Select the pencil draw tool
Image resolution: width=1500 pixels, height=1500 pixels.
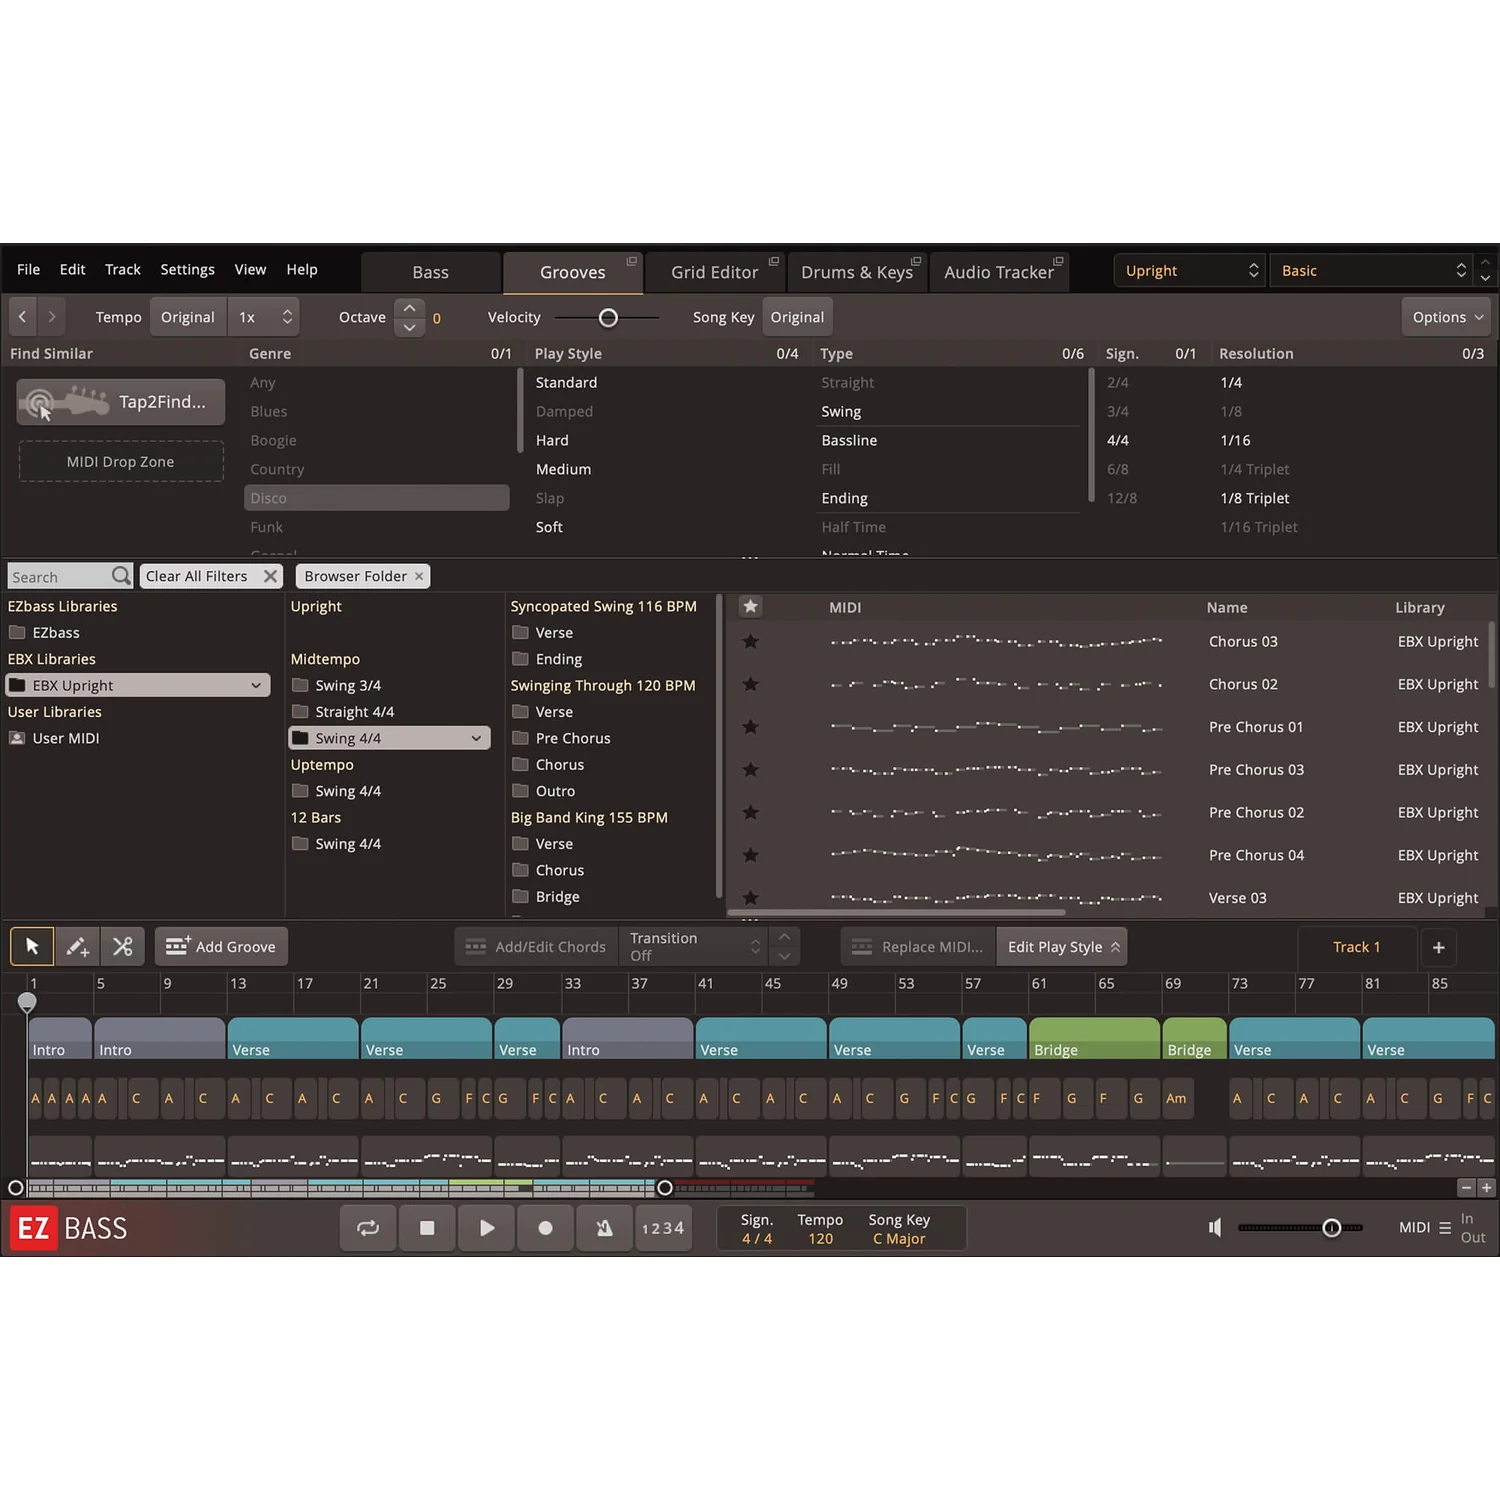[x=77, y=946]
